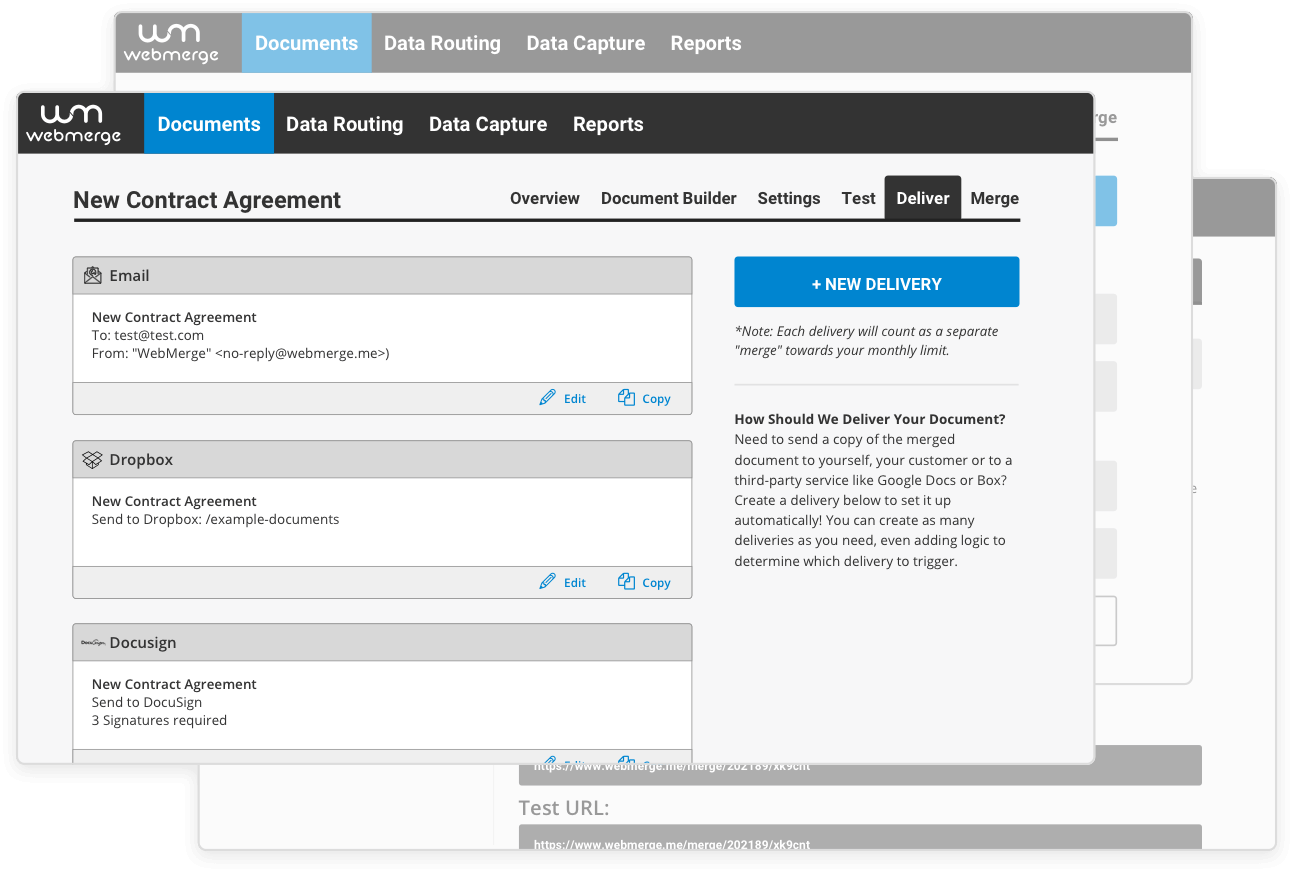Click the monthly limit note under New Delivery

(x=866, y=341)
